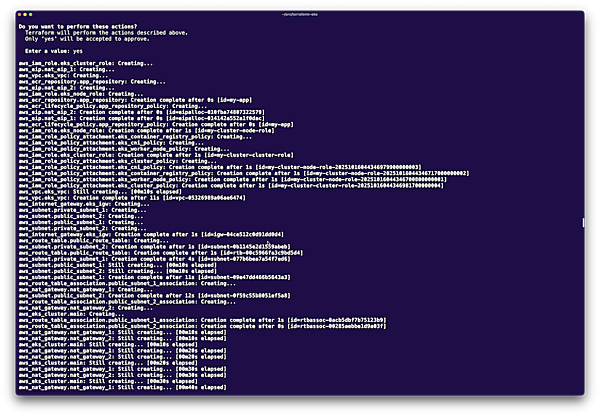Screen dimensions: 600x416
Task: Click nat_eip_1 "Creation complete" line
Action: [142, 119]
